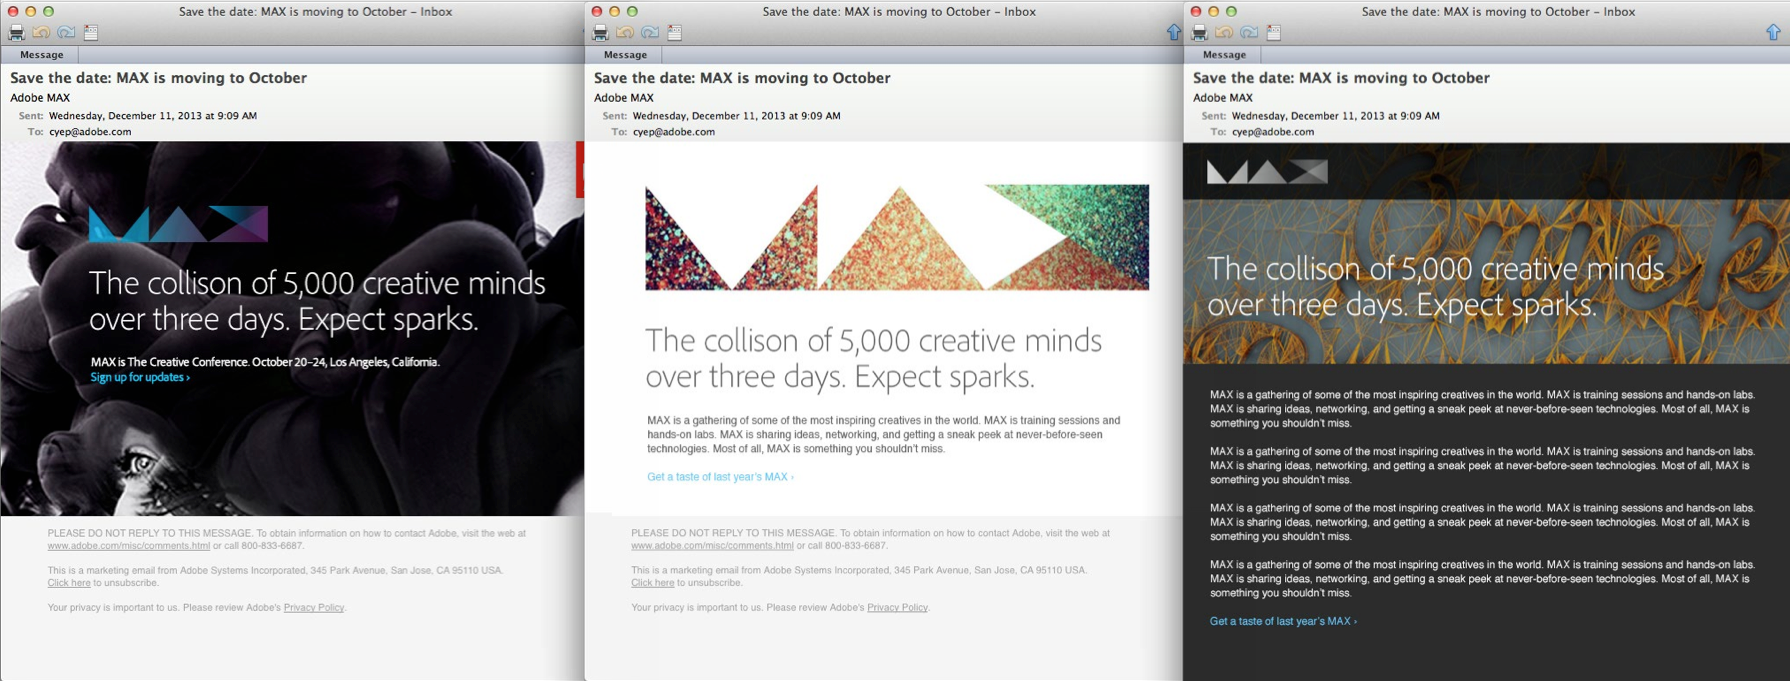Click the sent date in the left window
Screen dimensions: 1790x681
(153, 116)
